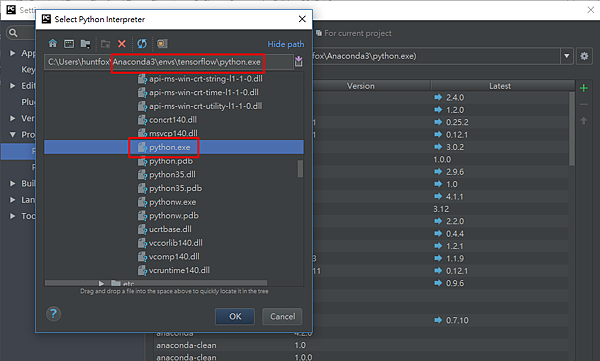Image resolution: width=600 pixels, height=361 pixels.
Task: Expand the Ver settings category arrow
Action: click(13, 118)
